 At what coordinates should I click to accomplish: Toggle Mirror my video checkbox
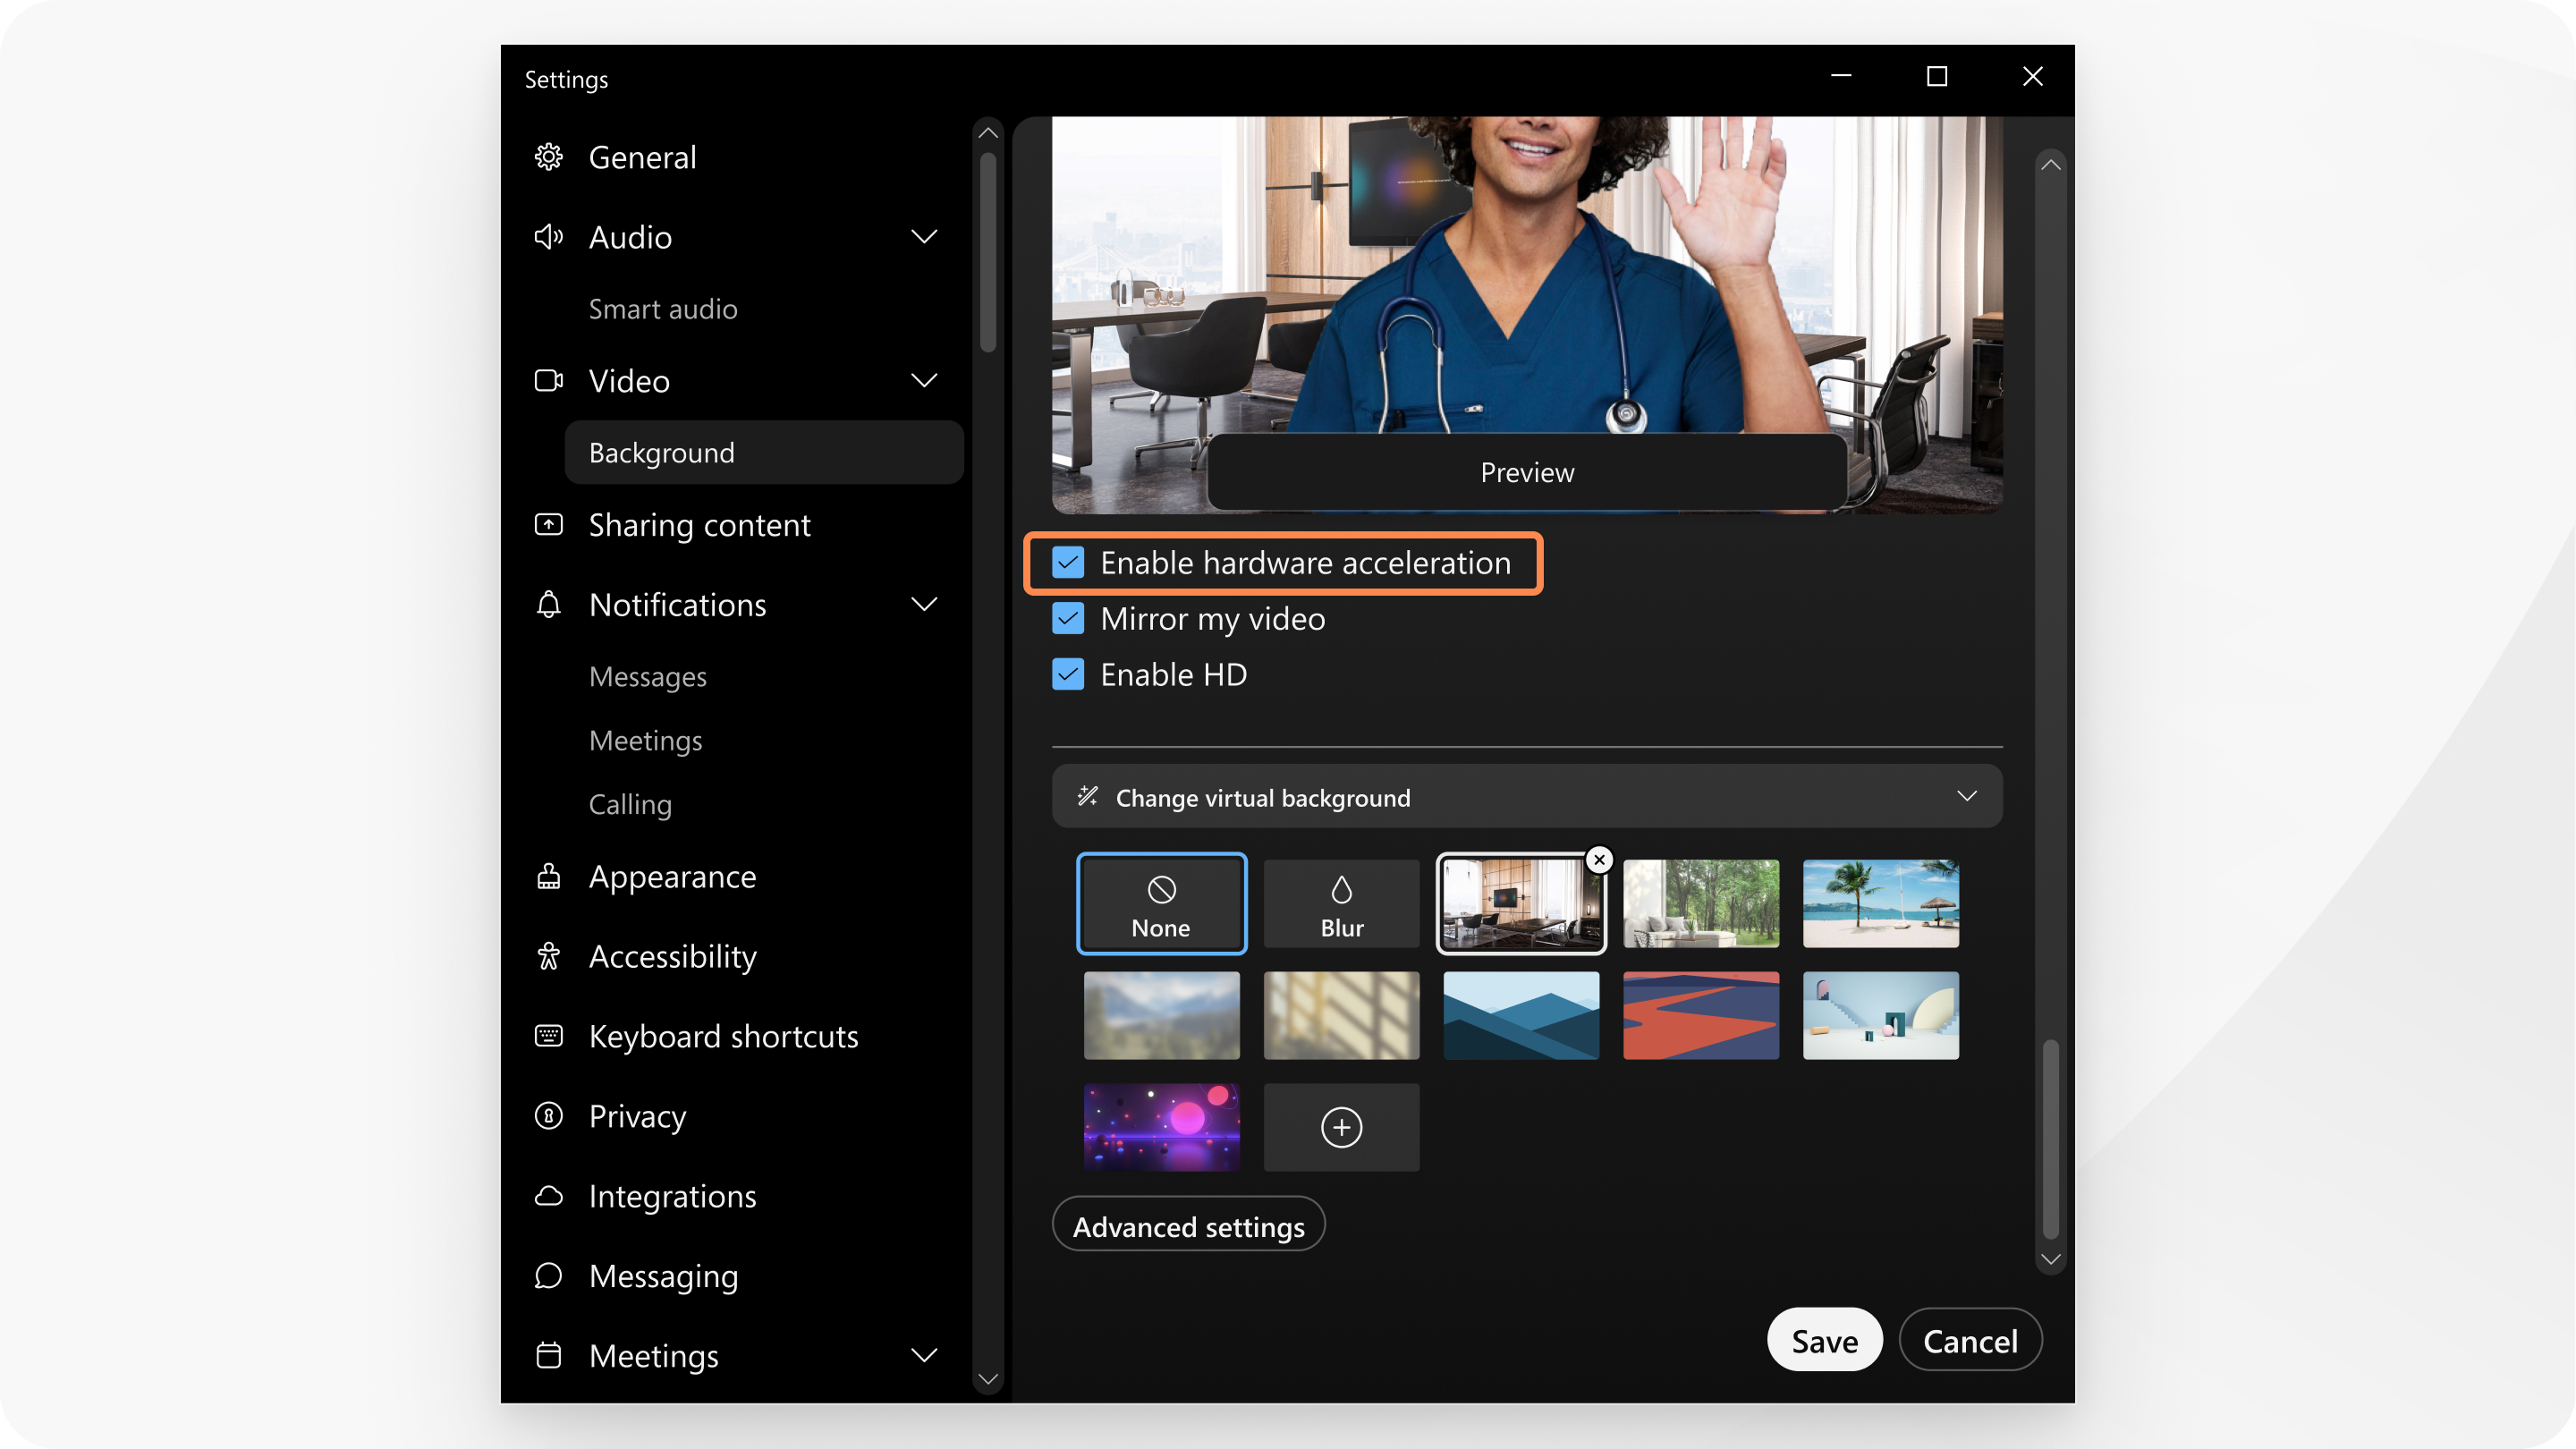(1069, 617)
